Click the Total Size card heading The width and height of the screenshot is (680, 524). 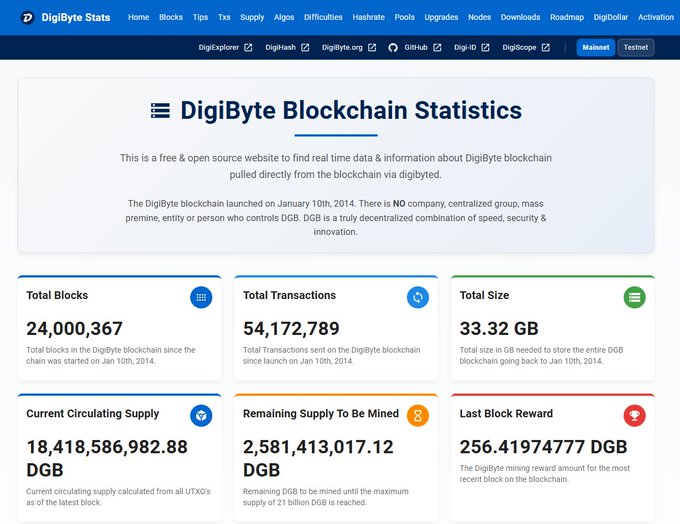click(x=484, y=295)
